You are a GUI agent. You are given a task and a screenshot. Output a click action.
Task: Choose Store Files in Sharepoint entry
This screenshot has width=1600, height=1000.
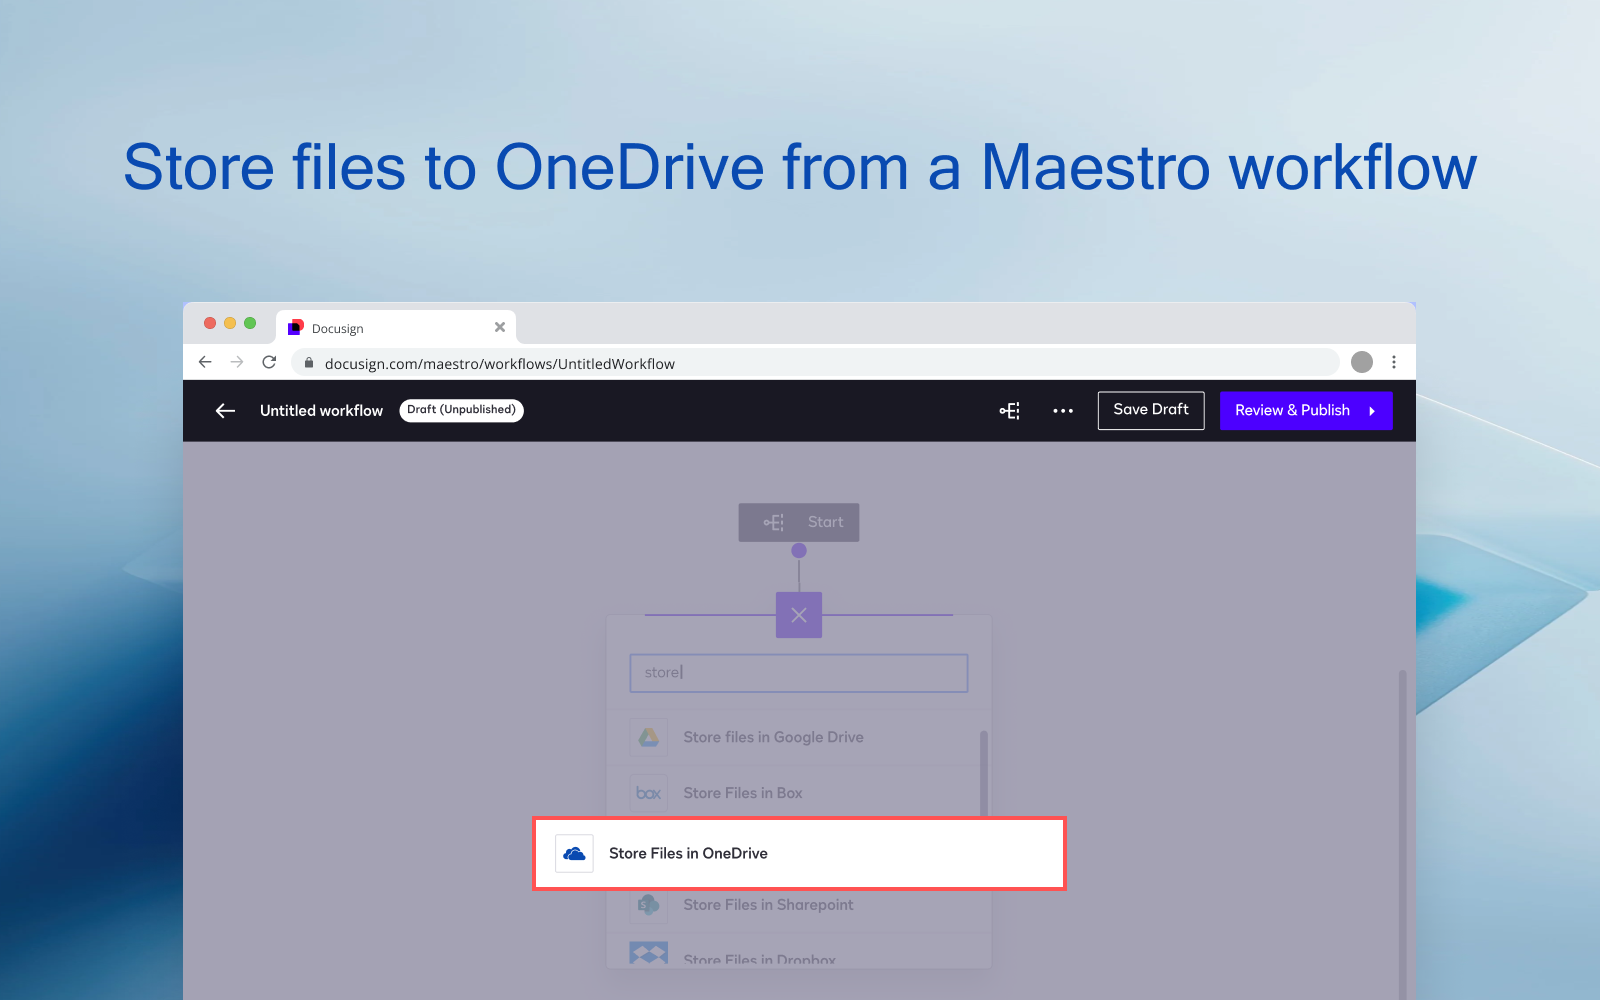click(768, 905)
